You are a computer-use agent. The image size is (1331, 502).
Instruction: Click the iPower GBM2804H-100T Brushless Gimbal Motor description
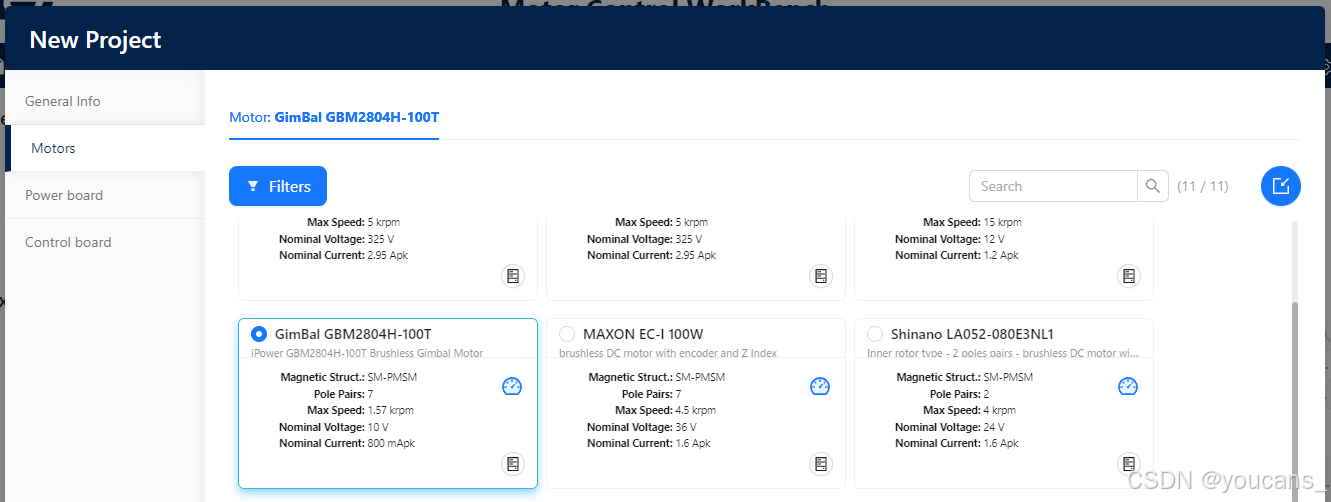[367, 353]
